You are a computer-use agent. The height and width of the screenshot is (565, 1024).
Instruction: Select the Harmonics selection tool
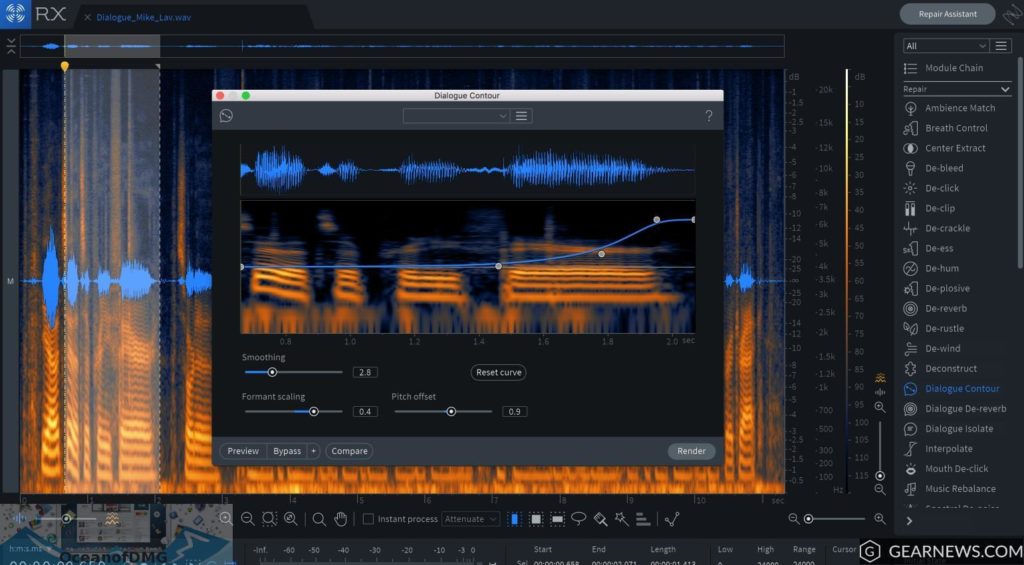[643, 519]
